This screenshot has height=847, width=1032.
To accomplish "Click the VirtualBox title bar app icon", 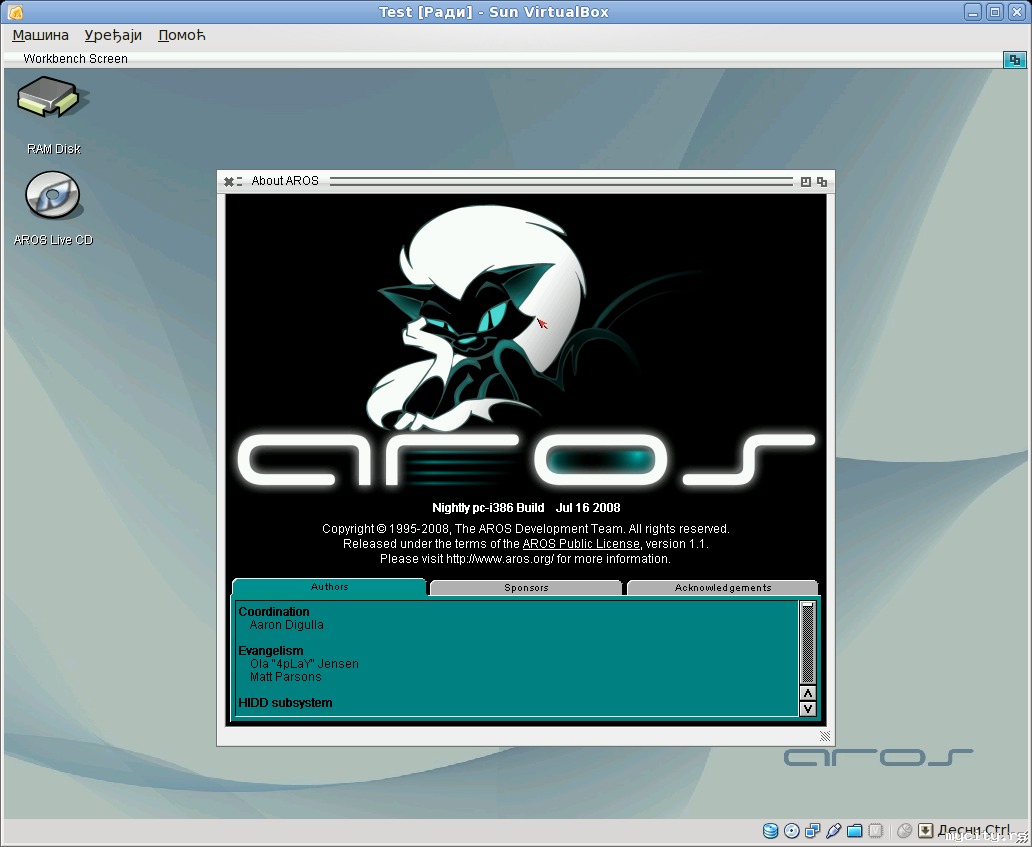I will click(15, 12).
